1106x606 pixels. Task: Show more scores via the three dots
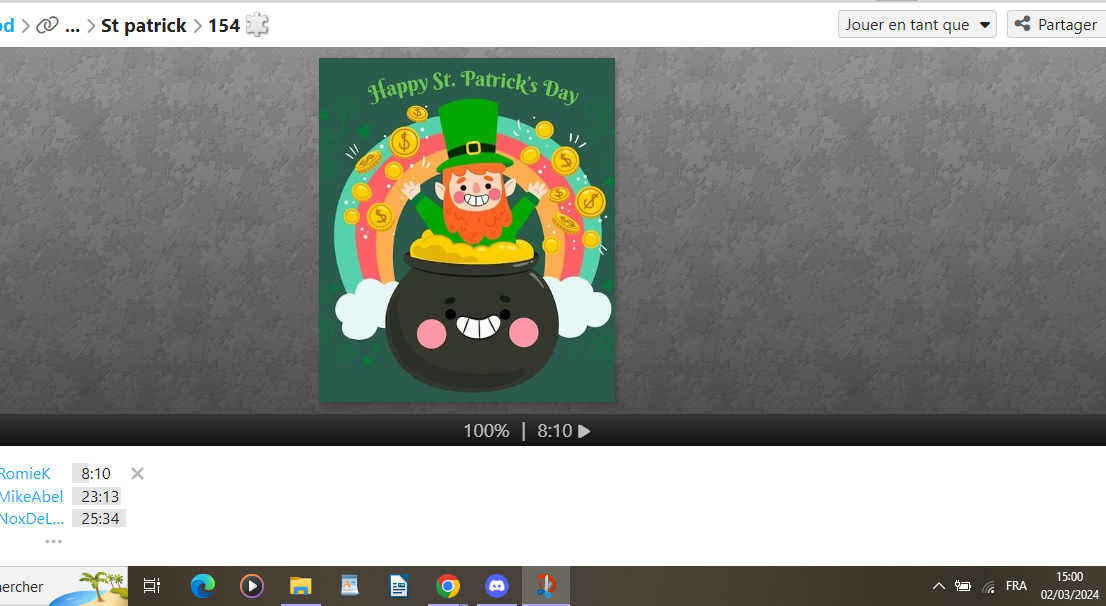(54, 541)
